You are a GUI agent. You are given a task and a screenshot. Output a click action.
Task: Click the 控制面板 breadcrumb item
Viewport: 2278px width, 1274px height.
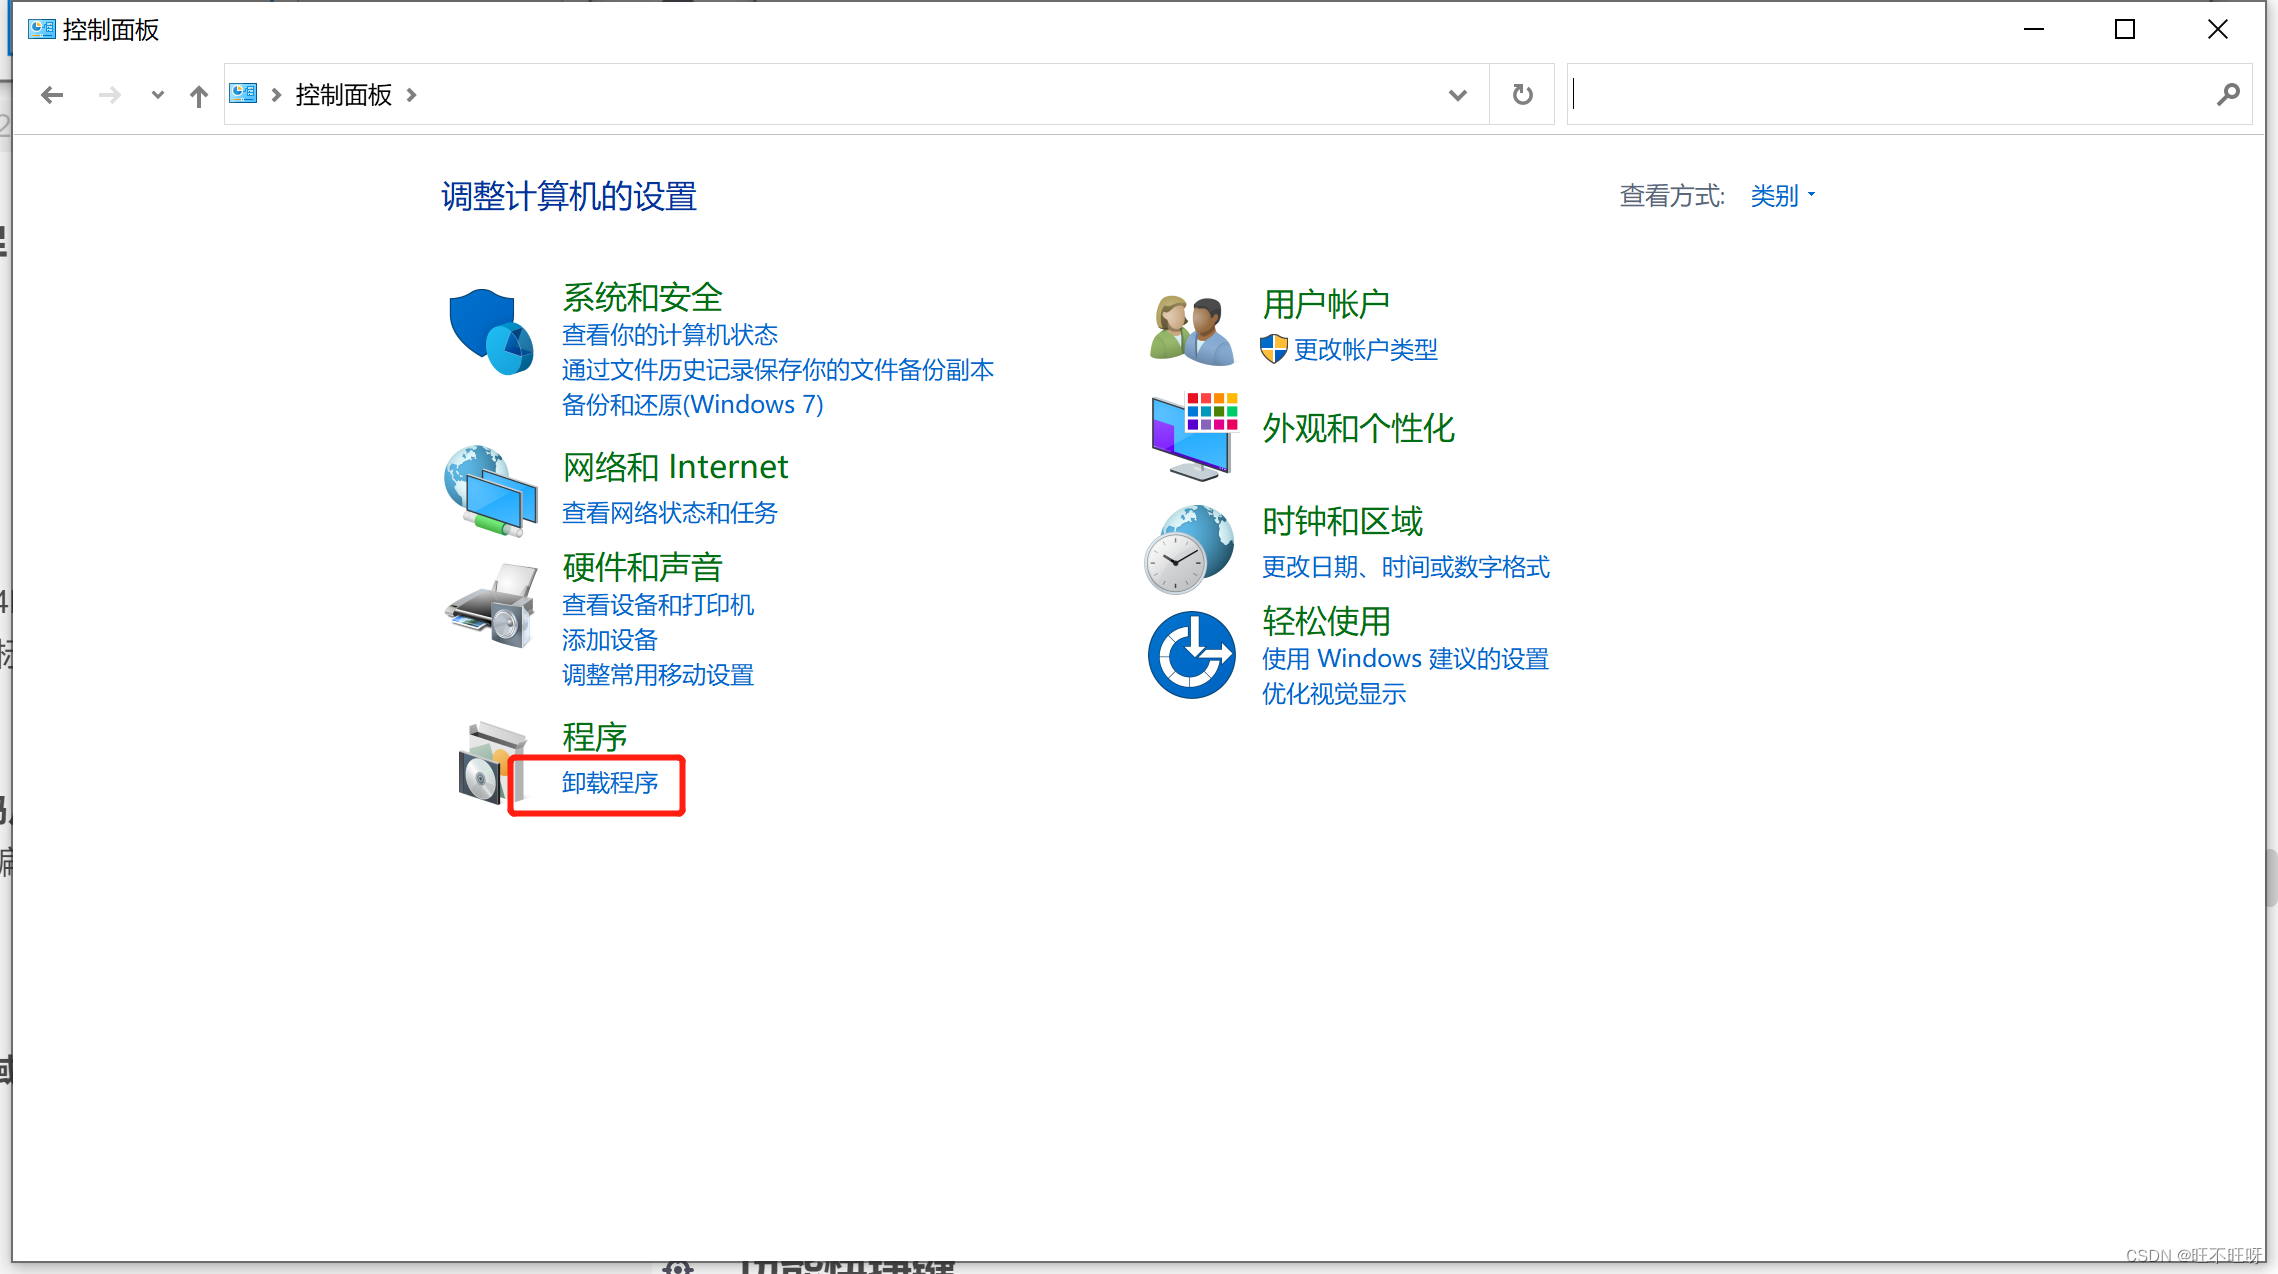click(343, 95)
